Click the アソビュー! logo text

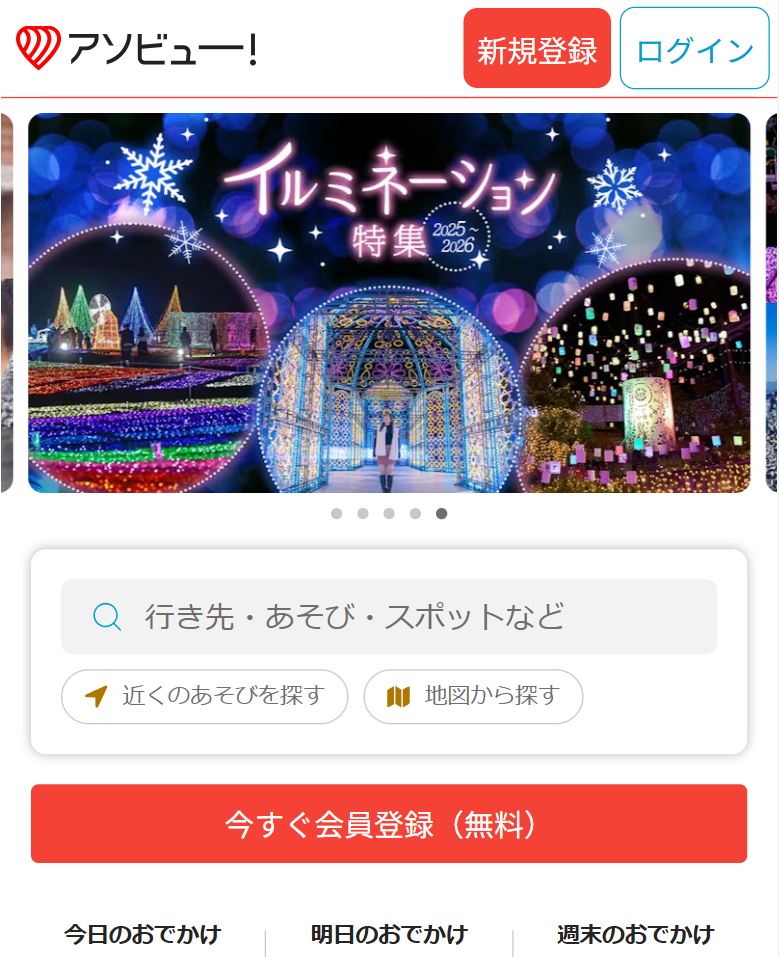pyautogui.click(x=162, y=48)
